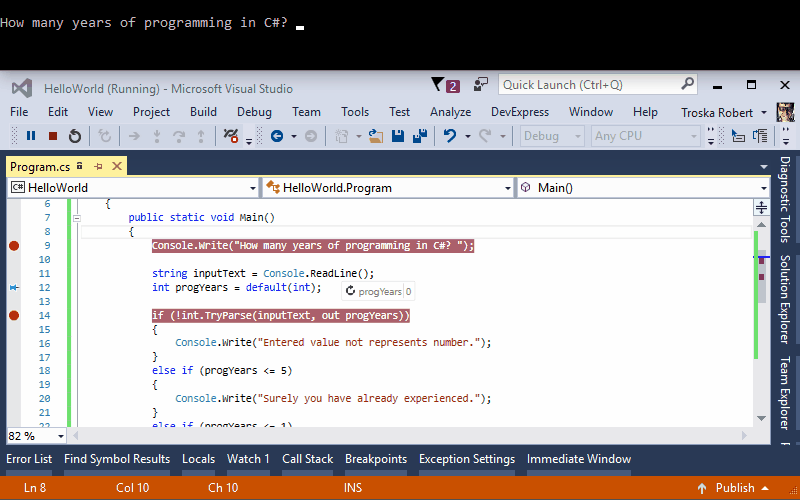The image size is (800, 500).
Task: Toggle the breakpoint on line 9
Action: point(14,246)
